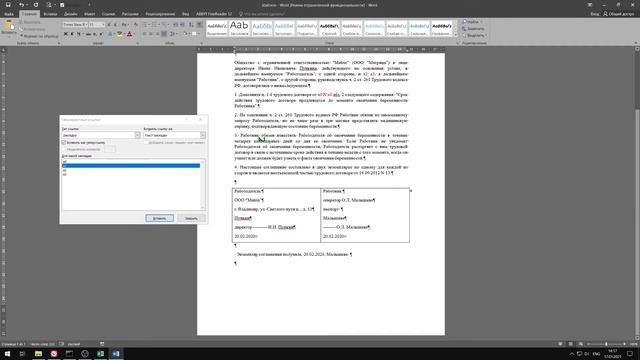Open the font color dropdown arrow
Viewport: 640px width, 360px height.
coord(134,34)
